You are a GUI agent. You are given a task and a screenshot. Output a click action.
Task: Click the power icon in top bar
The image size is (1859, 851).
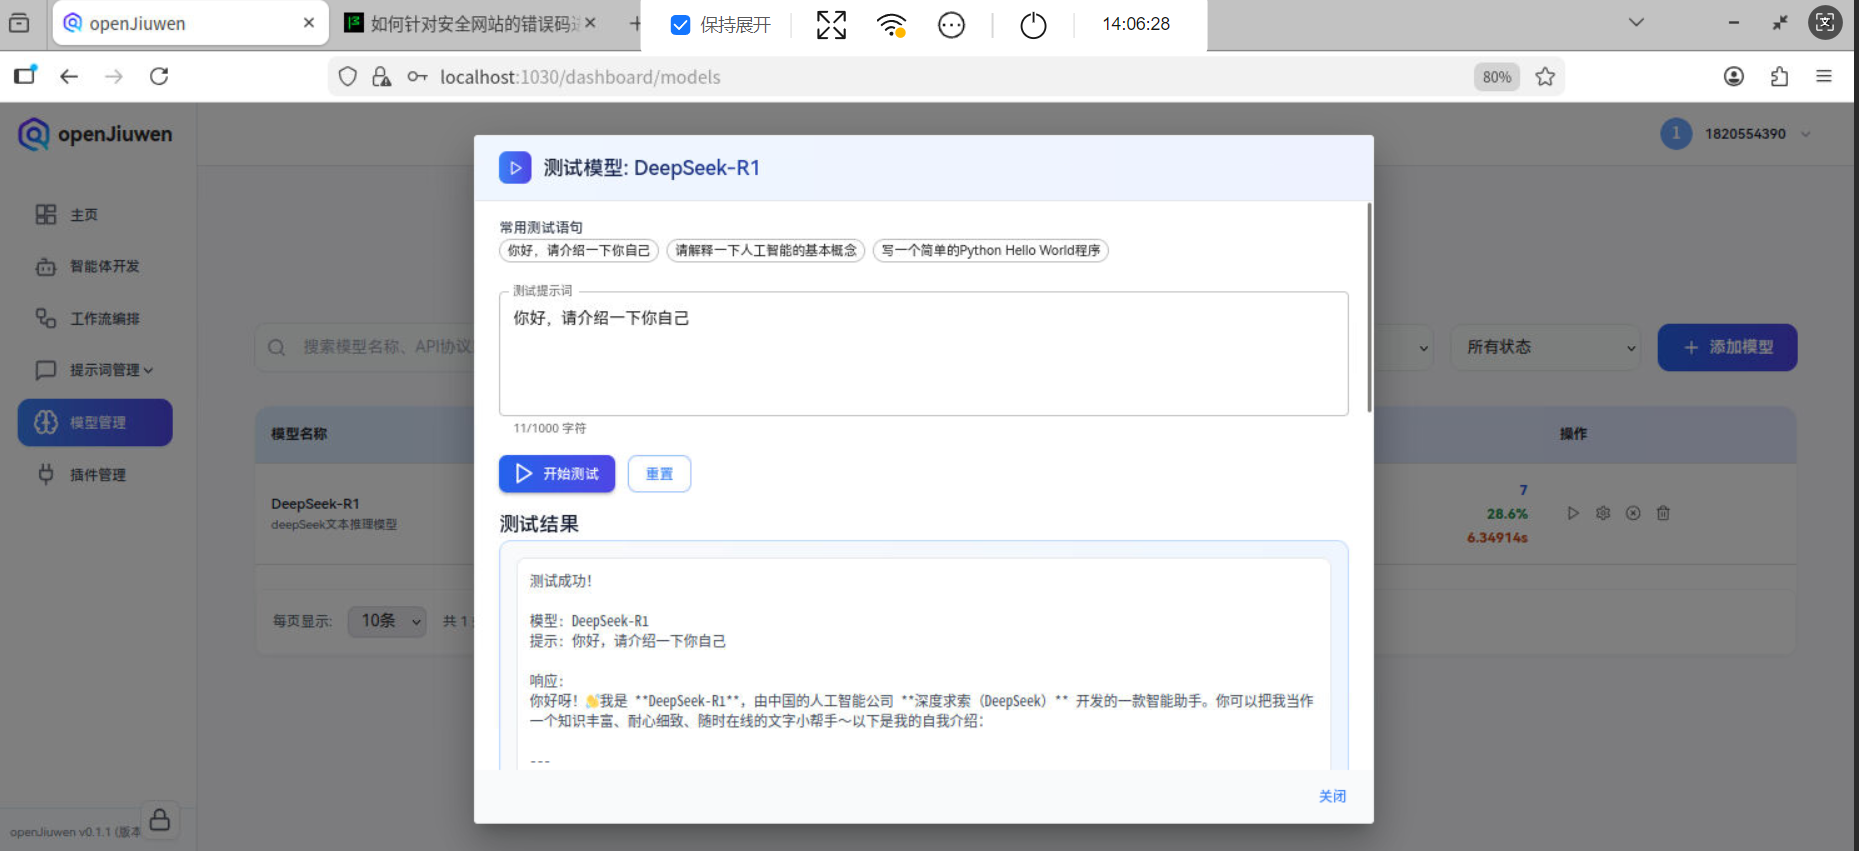[x=1033, y=25]
